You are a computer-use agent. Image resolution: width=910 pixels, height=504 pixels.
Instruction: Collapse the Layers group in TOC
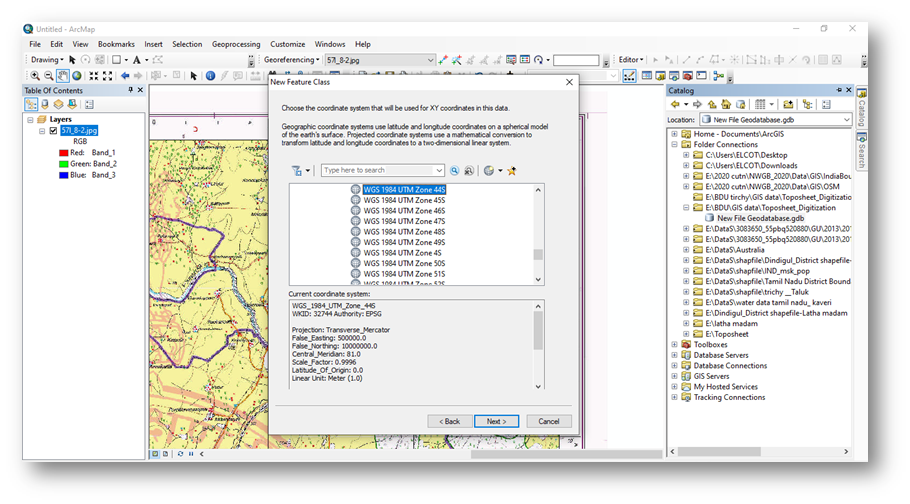click(30, 120)
